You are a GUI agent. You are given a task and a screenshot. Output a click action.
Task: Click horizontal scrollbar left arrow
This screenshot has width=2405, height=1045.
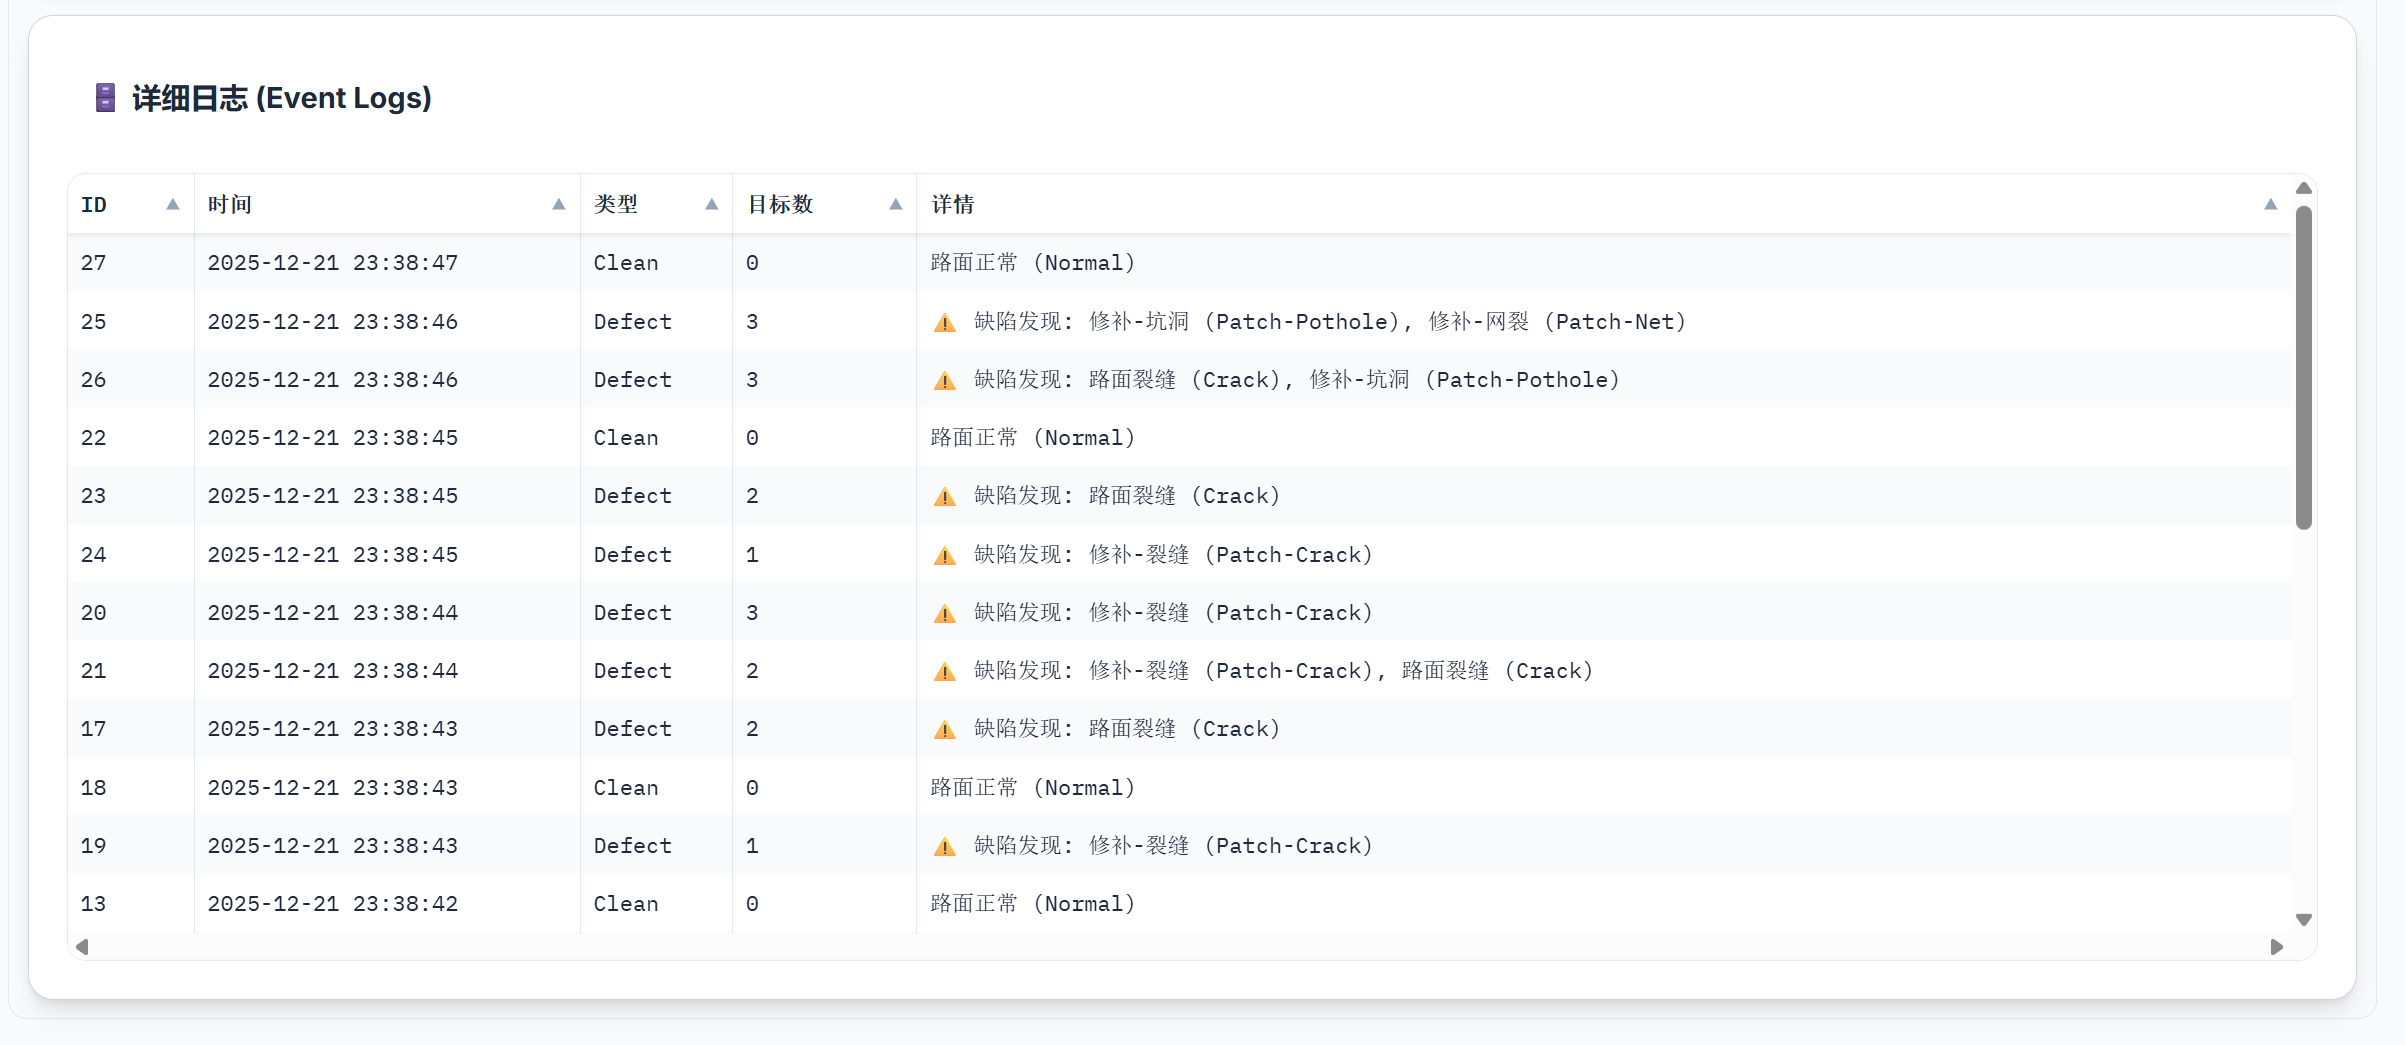coord(82,947)
